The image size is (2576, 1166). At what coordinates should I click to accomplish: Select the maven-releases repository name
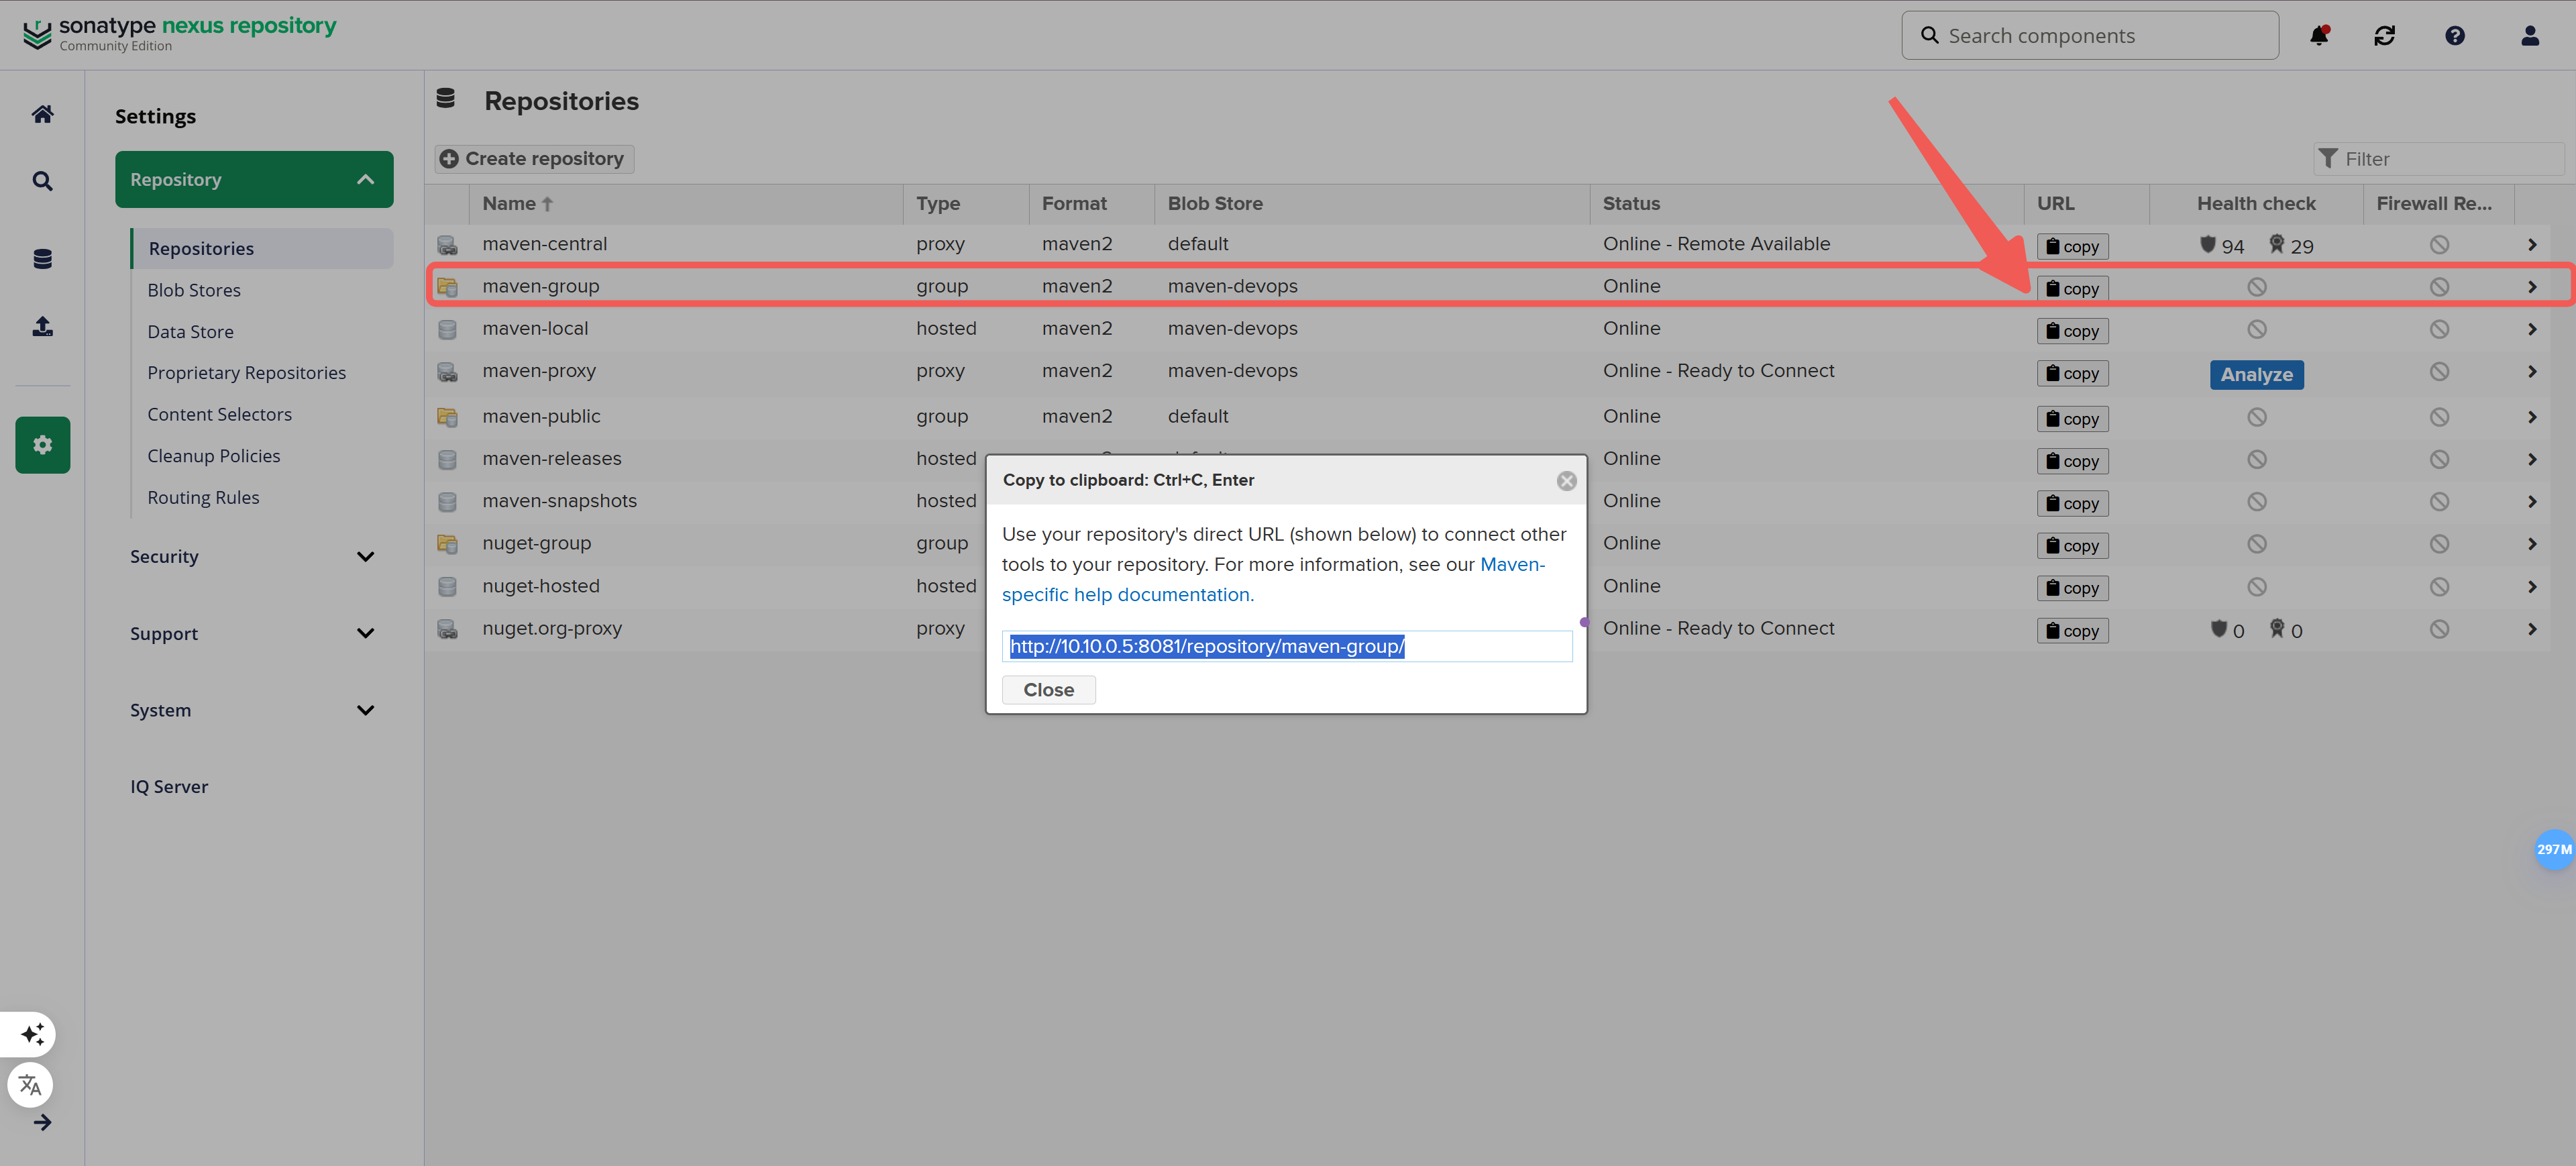(551, 459)
